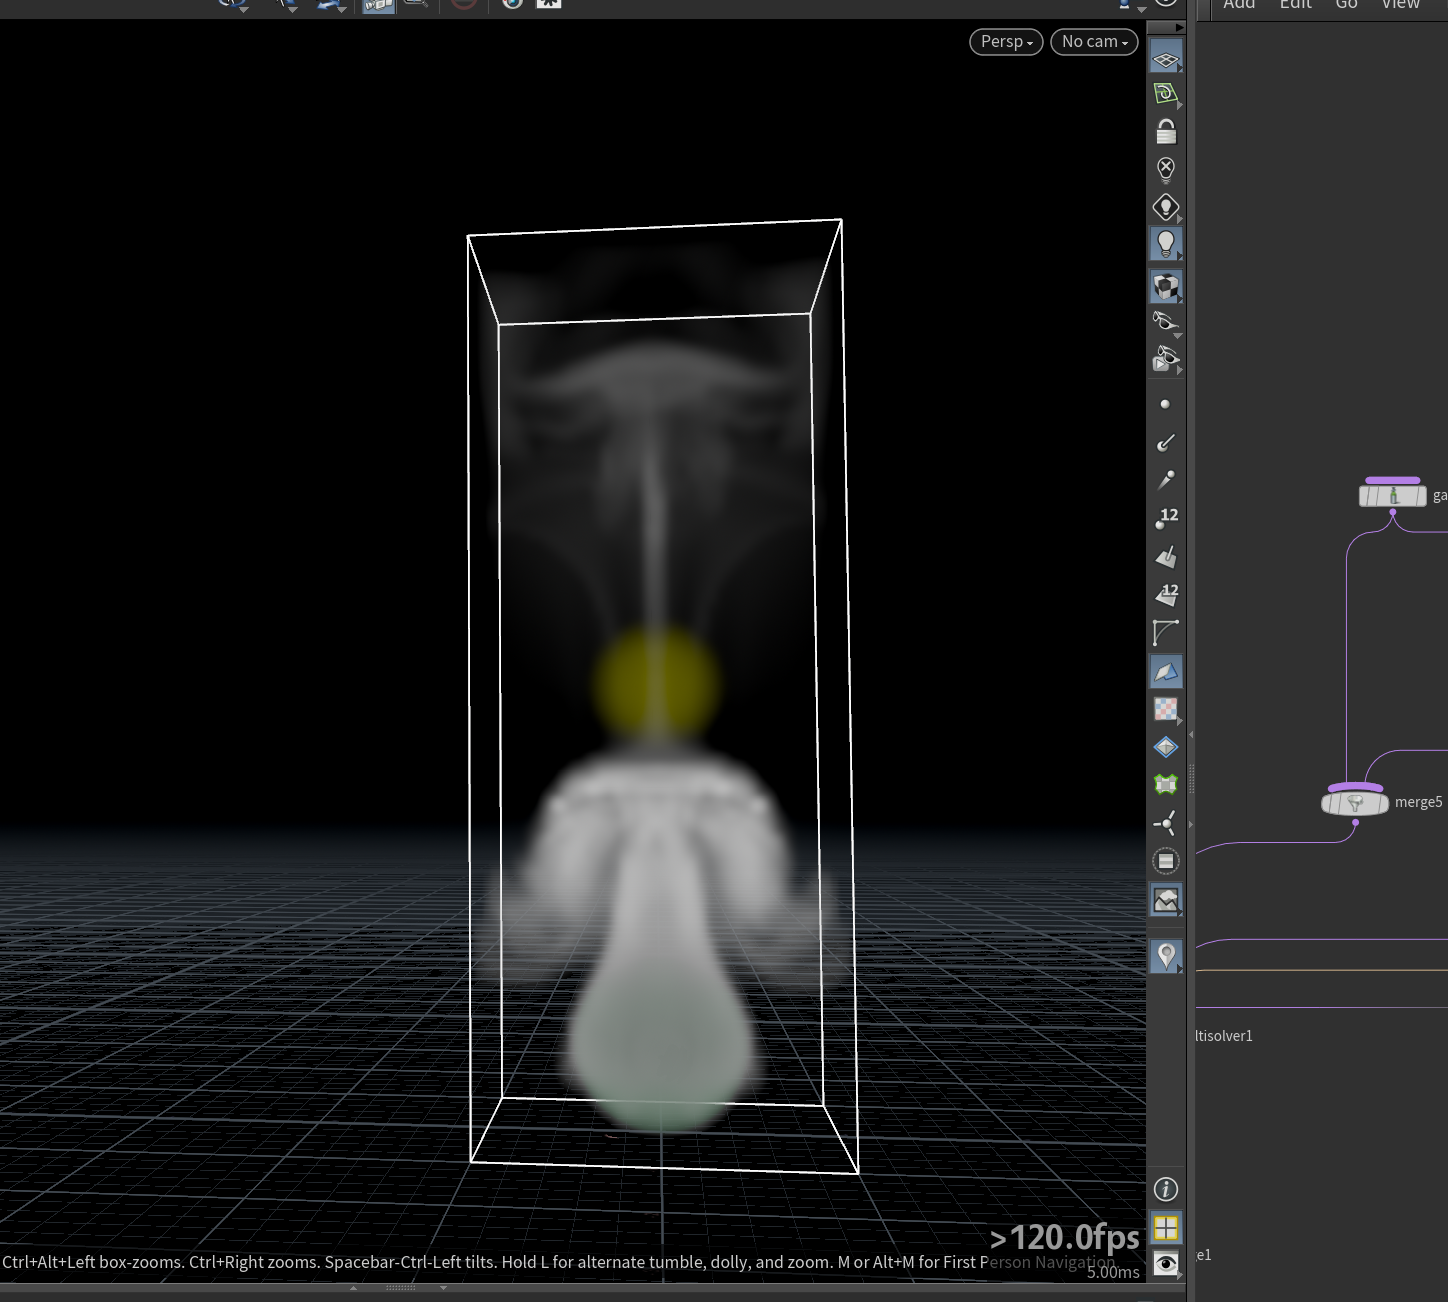Toggle the reference plane grid display
Image resolution: width=1448 pixels, height=1302 pixels.
[x=1166, y=57]
